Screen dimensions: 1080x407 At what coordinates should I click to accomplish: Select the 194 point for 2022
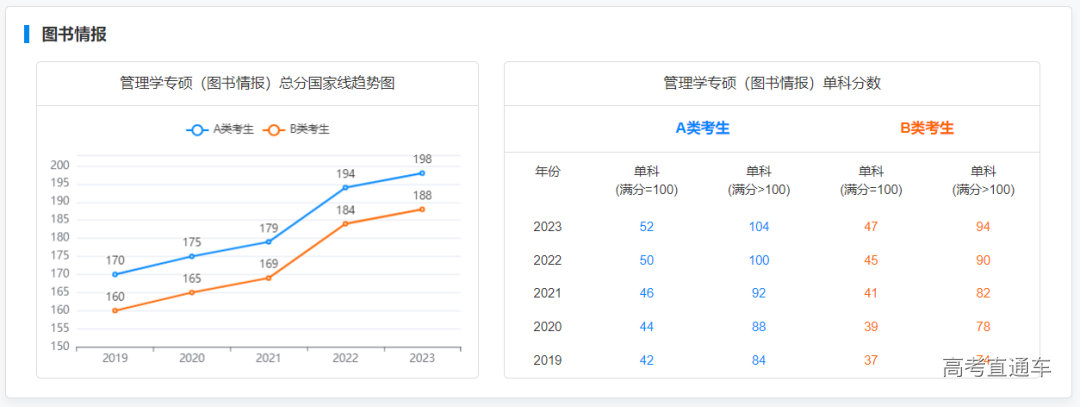[345, 187]
